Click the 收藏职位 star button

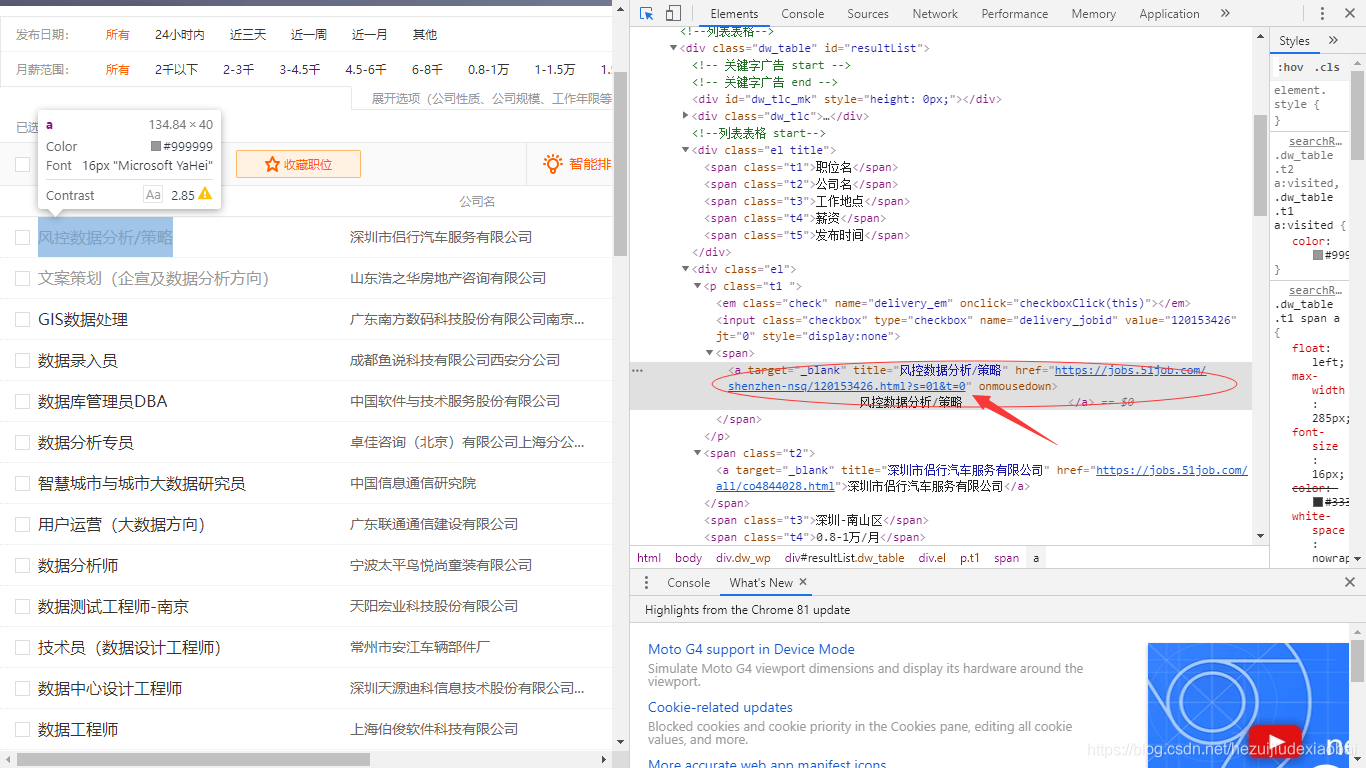tap(298, 164)
